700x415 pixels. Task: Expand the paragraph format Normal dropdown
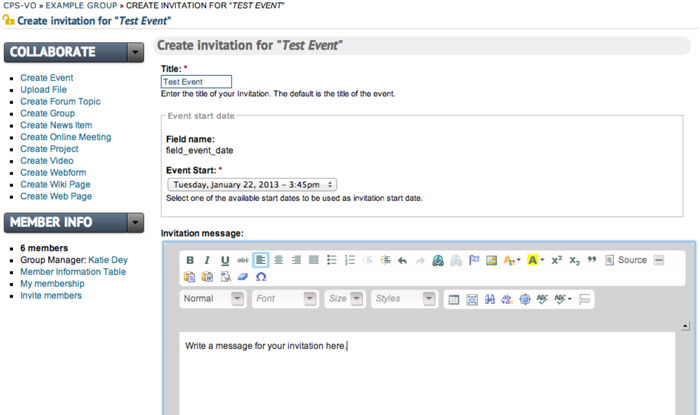pos(212,299)
